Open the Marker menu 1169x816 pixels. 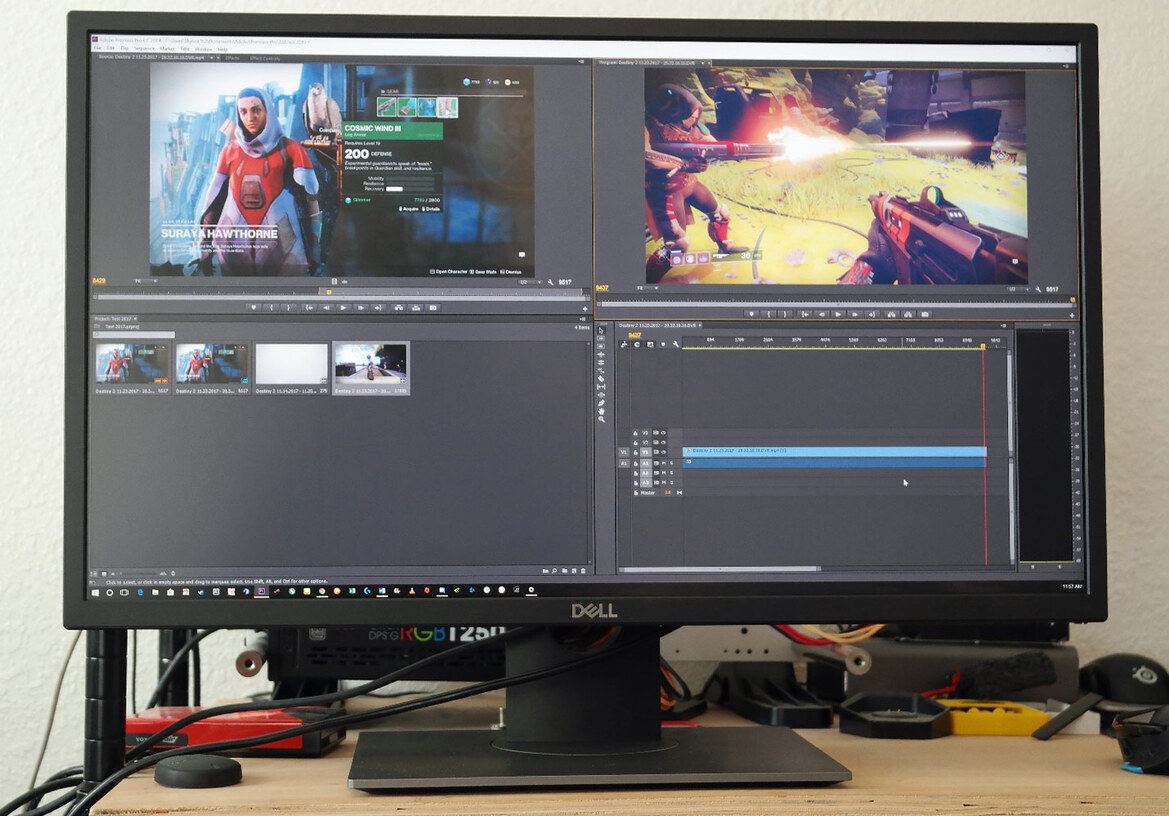[x=167, y=48]
